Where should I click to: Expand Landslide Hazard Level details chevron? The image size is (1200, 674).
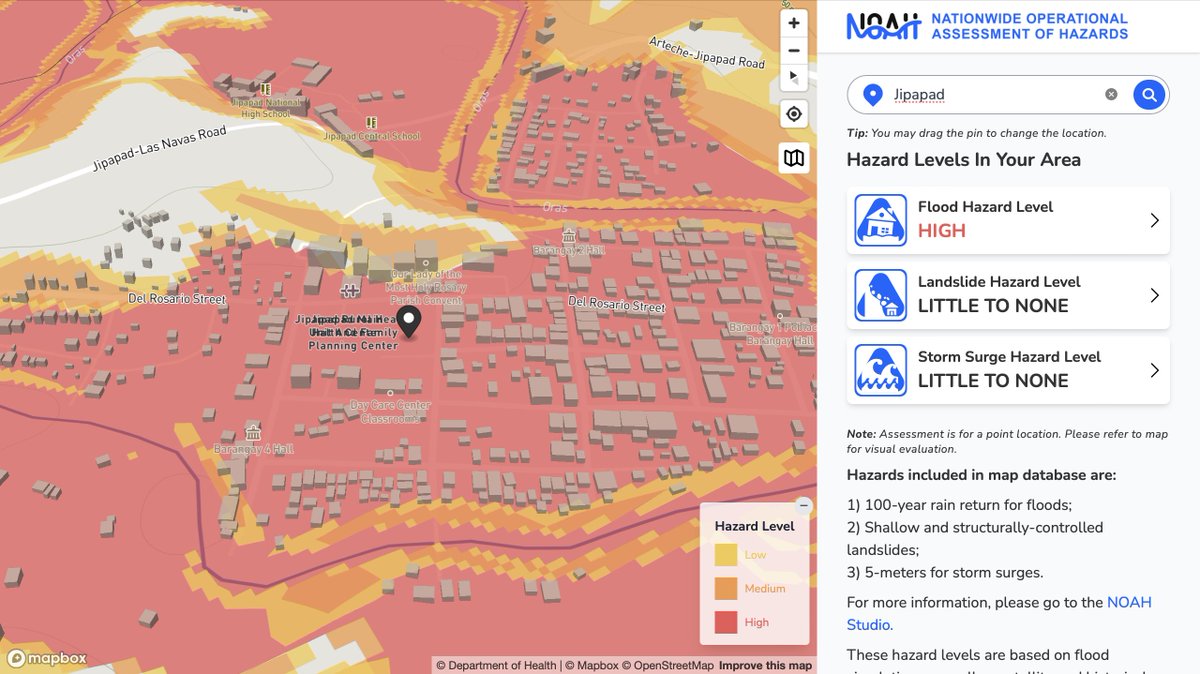click(1154, 295)
